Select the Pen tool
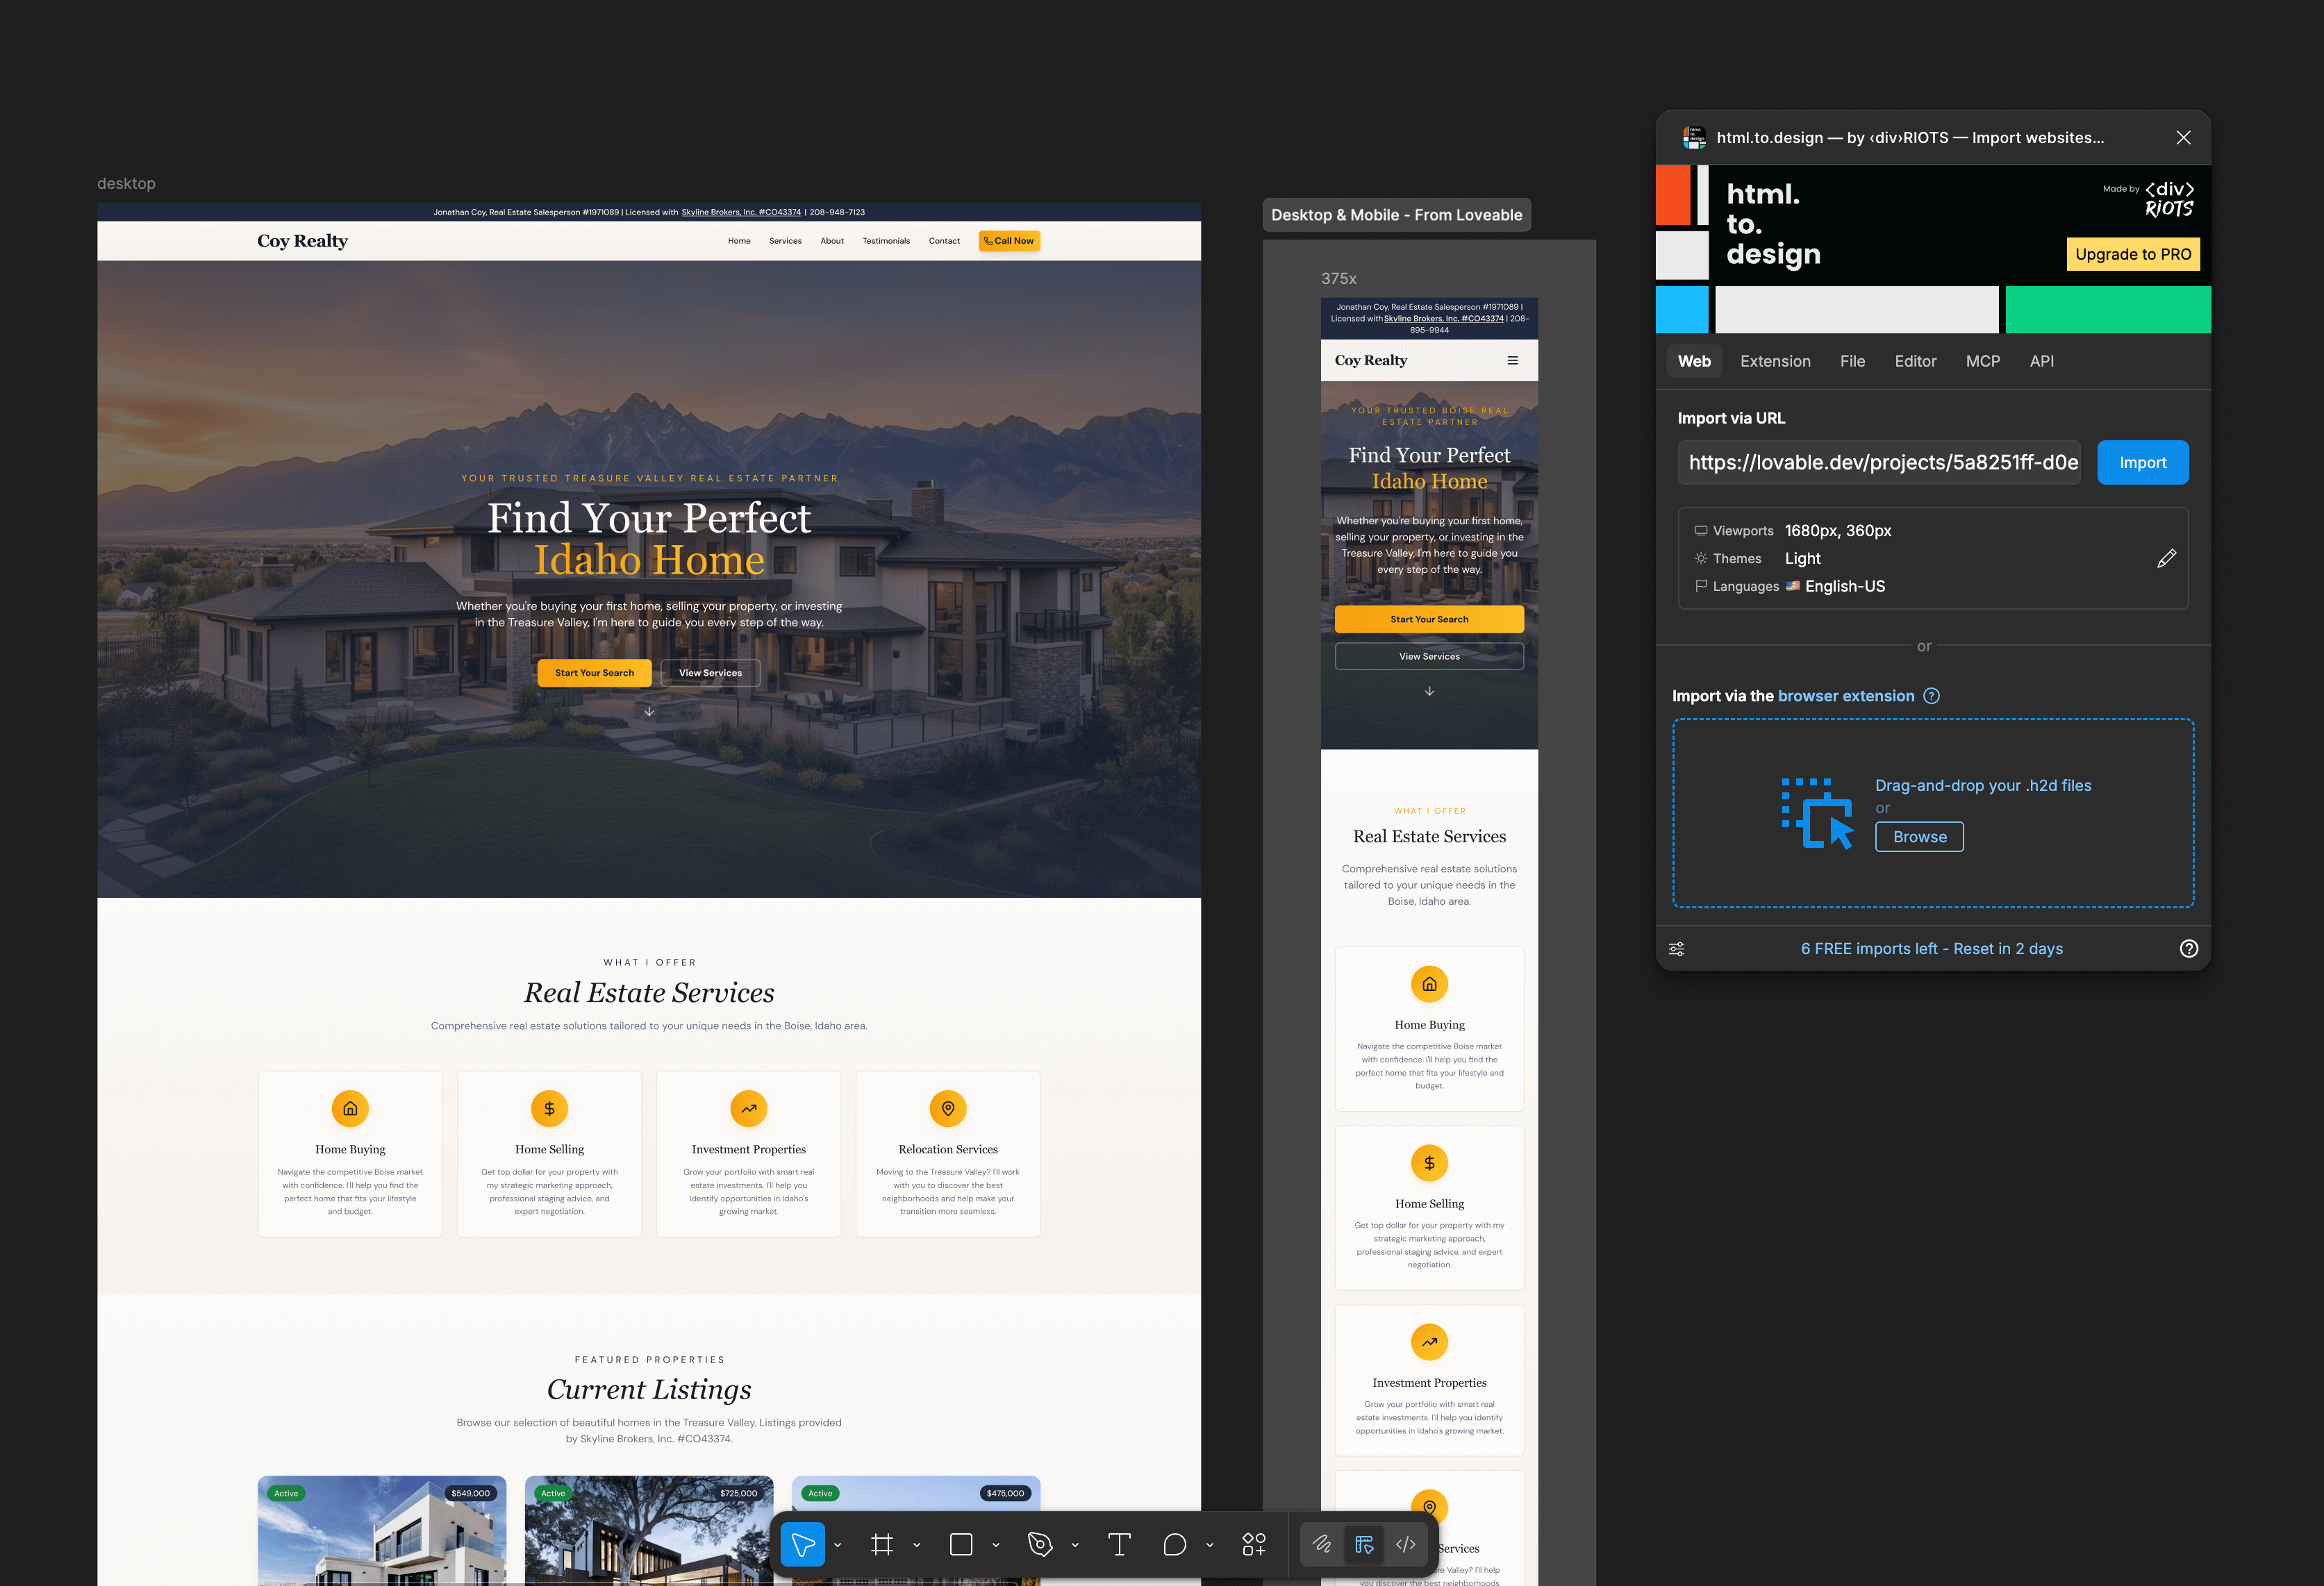Viewport: 2324px width, 1586px height. (x=1040, y=1544)
